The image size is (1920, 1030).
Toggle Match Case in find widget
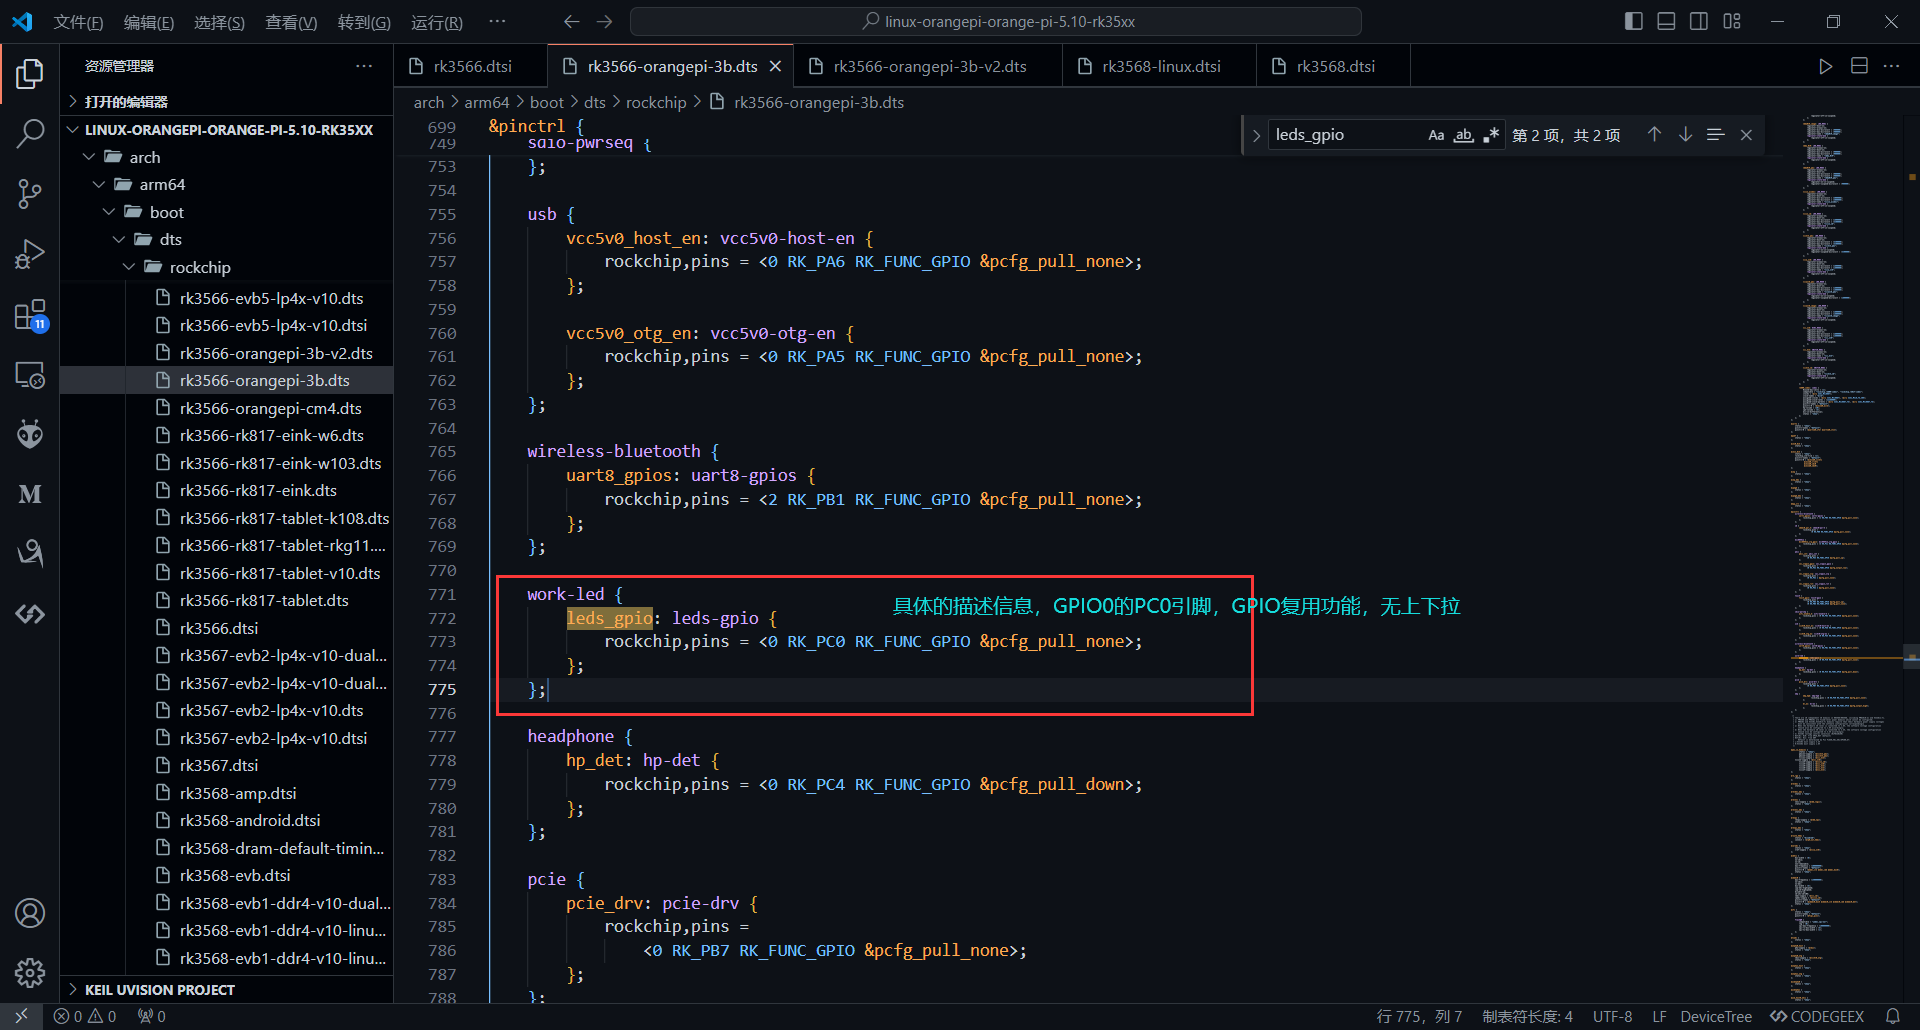pos(1436,135)
